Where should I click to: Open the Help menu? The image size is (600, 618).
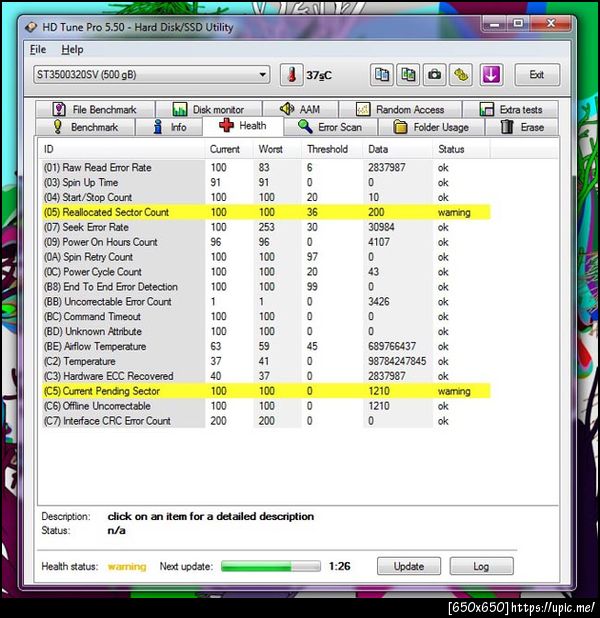pos(72,50)
